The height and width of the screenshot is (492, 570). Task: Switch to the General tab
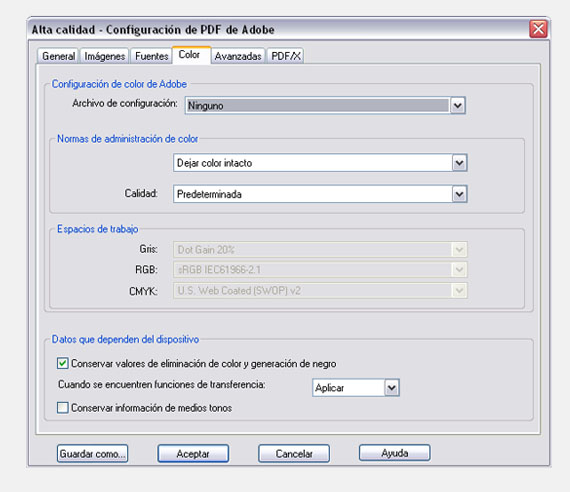point(58,56)
